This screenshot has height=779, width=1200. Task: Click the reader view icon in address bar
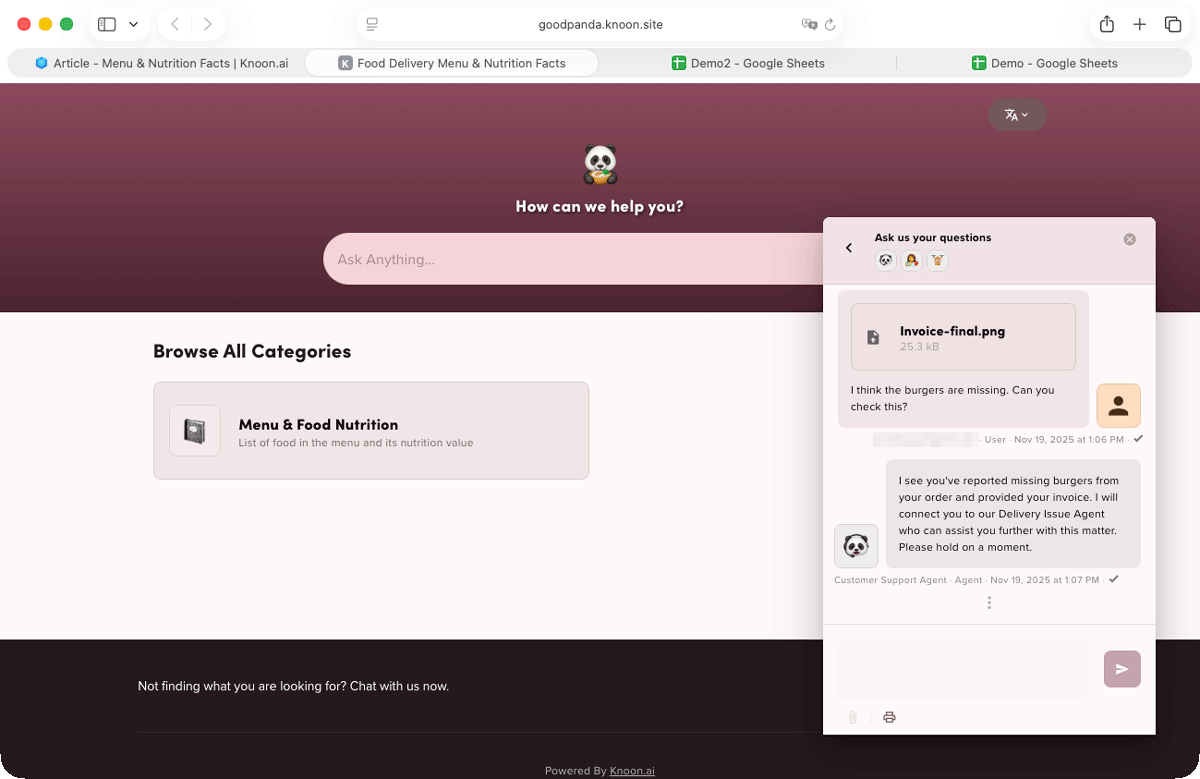[x=371, y=24]
